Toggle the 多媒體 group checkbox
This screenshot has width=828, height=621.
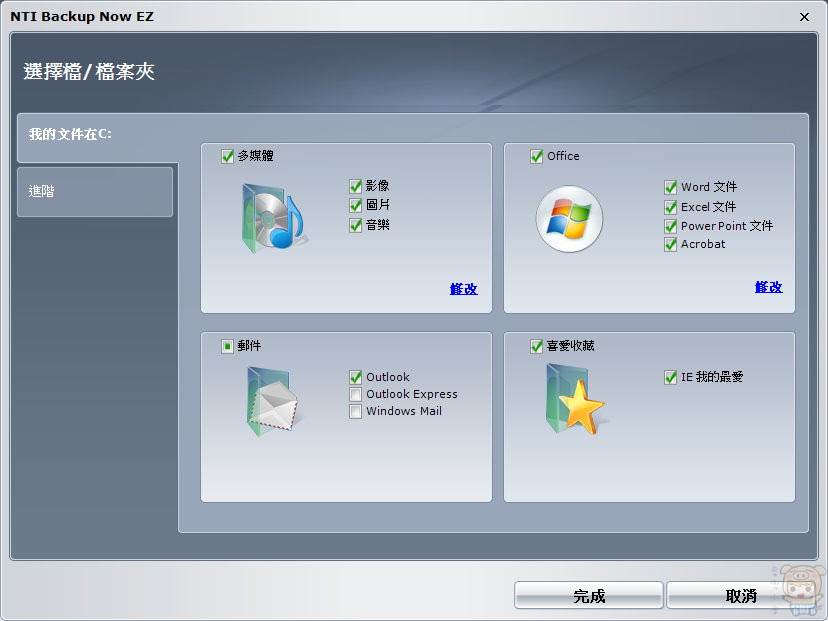pos(227,156)
